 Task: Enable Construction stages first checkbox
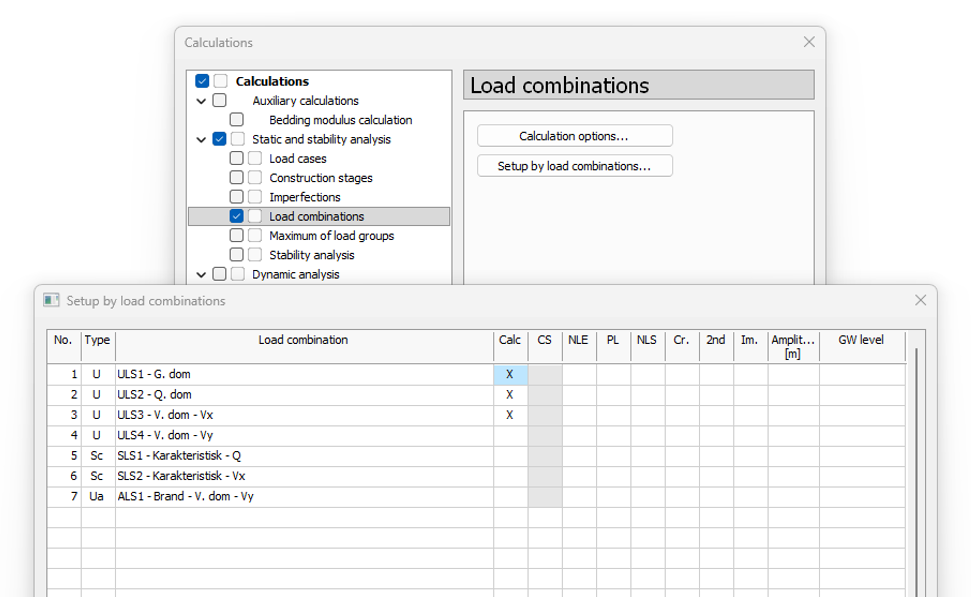point(237,177)
